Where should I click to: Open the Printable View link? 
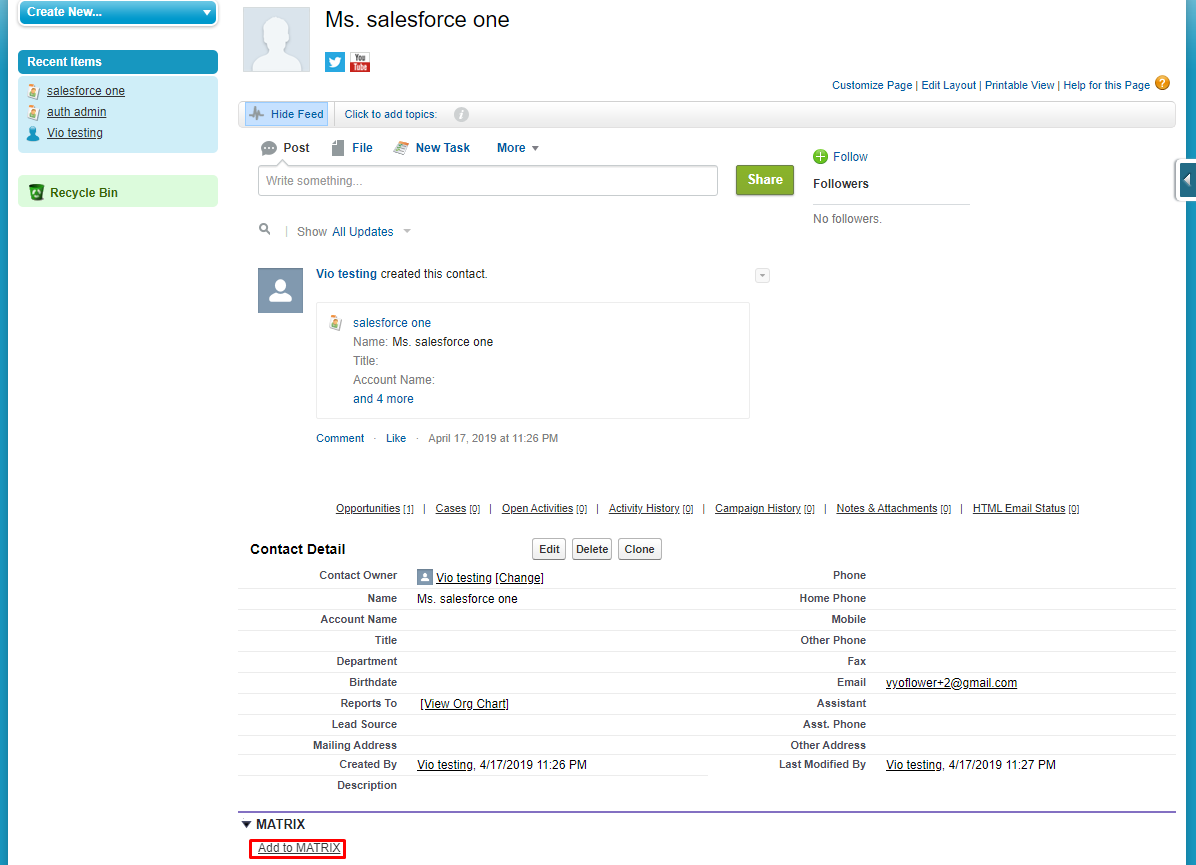[x=1019, y=85]
